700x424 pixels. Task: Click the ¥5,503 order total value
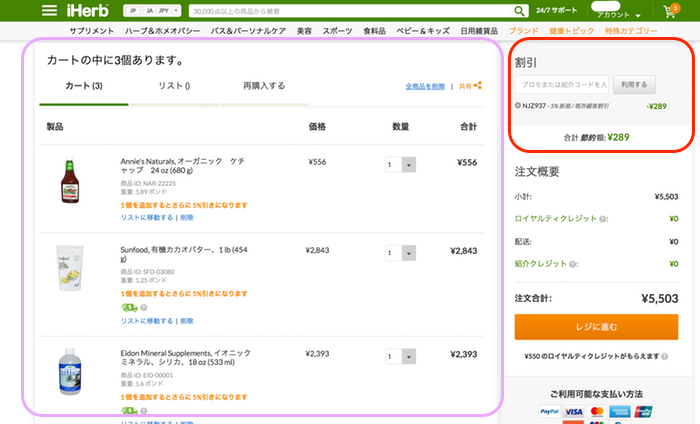pyautogui.click(x=660, y=299)
